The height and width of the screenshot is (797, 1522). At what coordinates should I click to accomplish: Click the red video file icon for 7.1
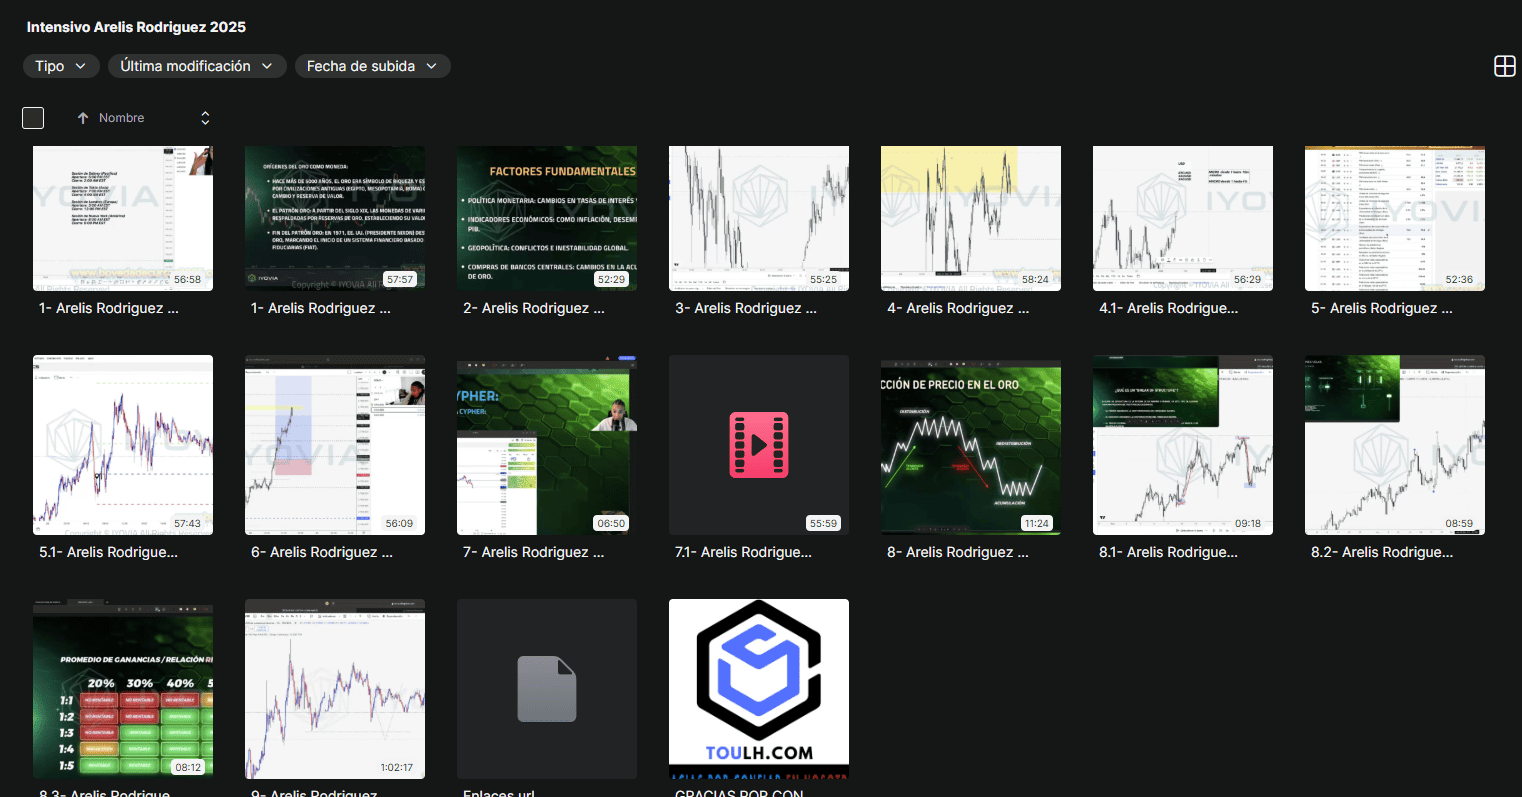(758, 444)
